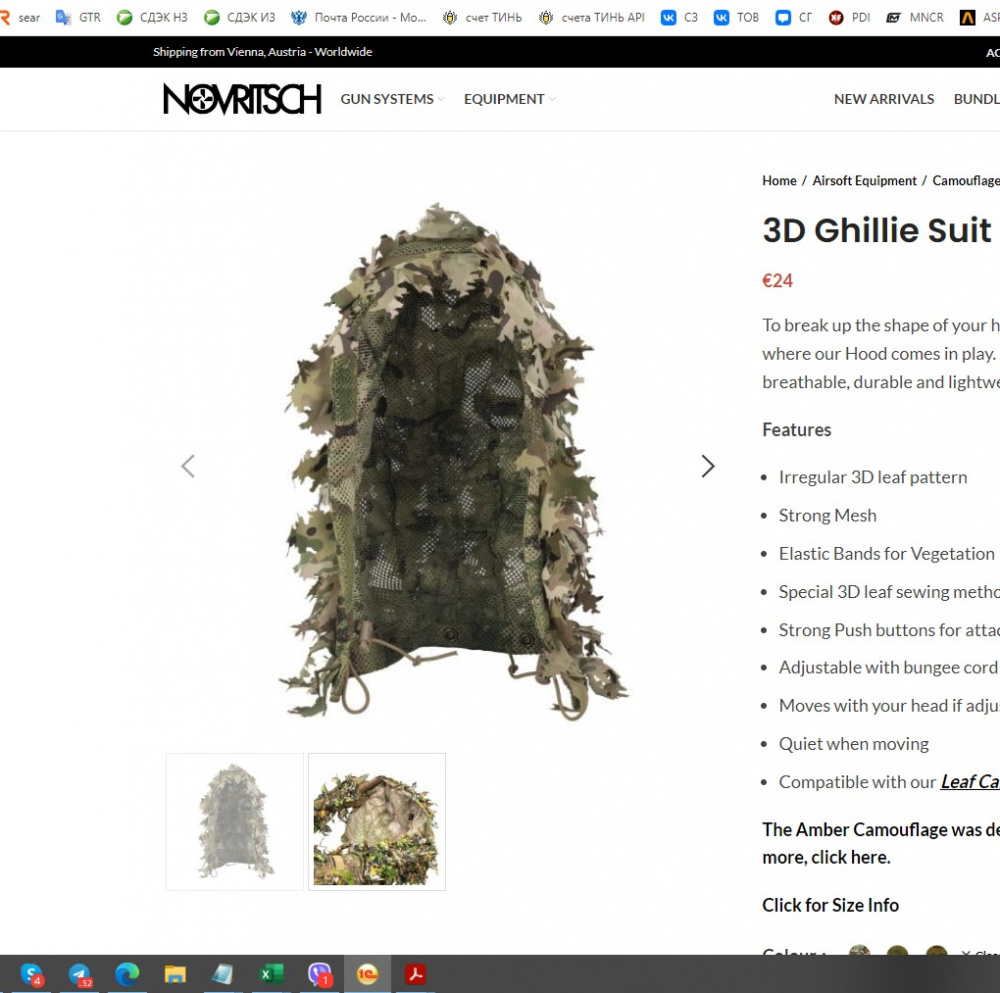Click "Irregular 3D leaf pattern" feature

[872, 477]
